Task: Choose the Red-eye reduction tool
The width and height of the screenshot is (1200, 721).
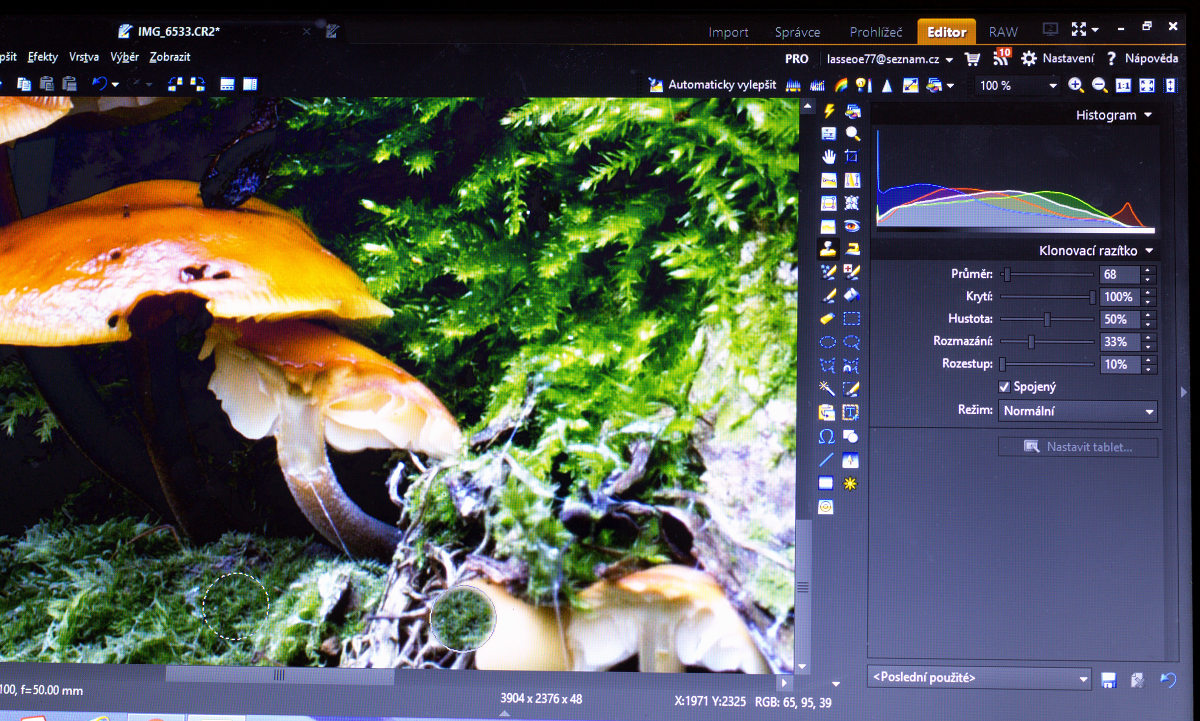Action: pyautogui.click(x=852, y=226)
